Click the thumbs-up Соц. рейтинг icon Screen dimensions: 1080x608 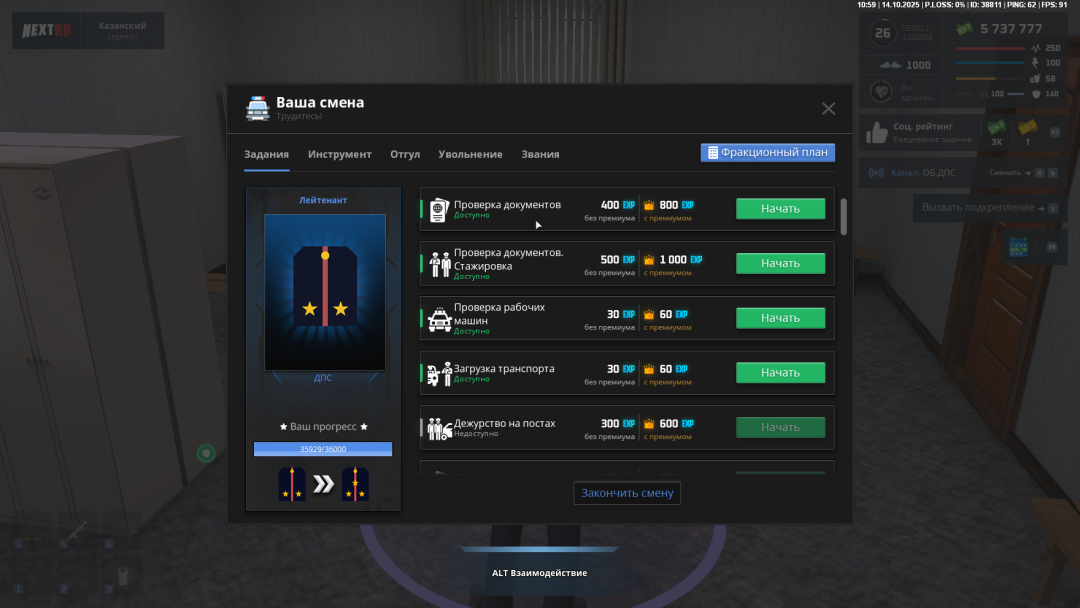(x=877, y=132)
